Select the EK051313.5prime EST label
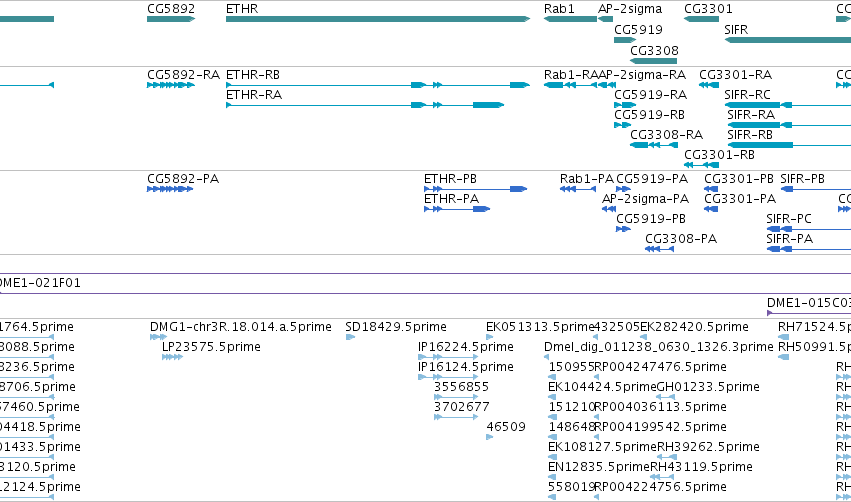851x502 pixels. click(541, 327)
